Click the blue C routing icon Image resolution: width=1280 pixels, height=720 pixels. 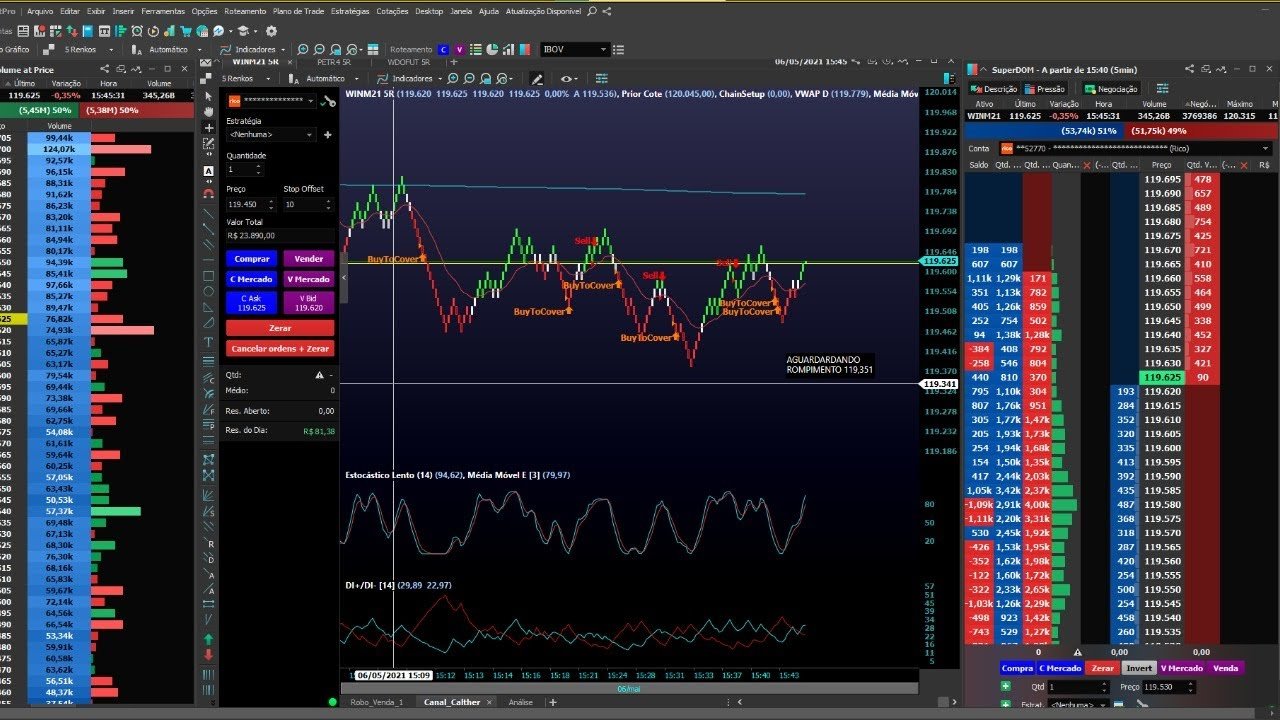coord(444,49)
